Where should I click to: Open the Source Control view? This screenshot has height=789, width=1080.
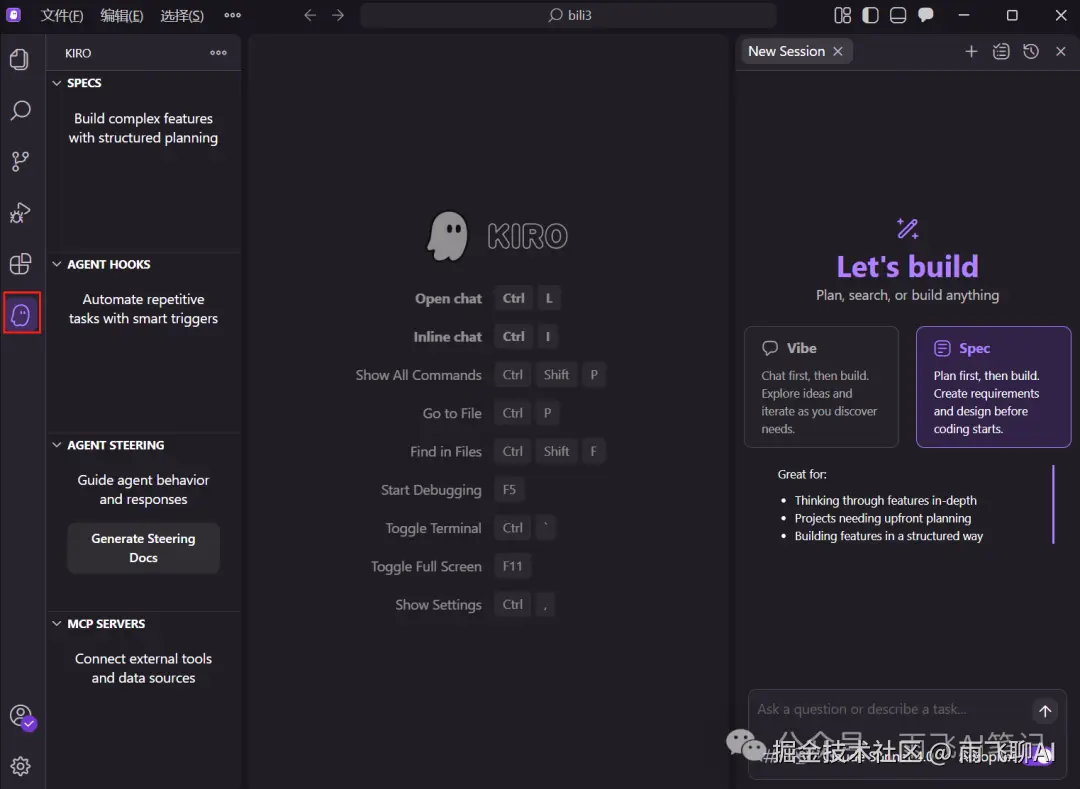coord(20,161)
